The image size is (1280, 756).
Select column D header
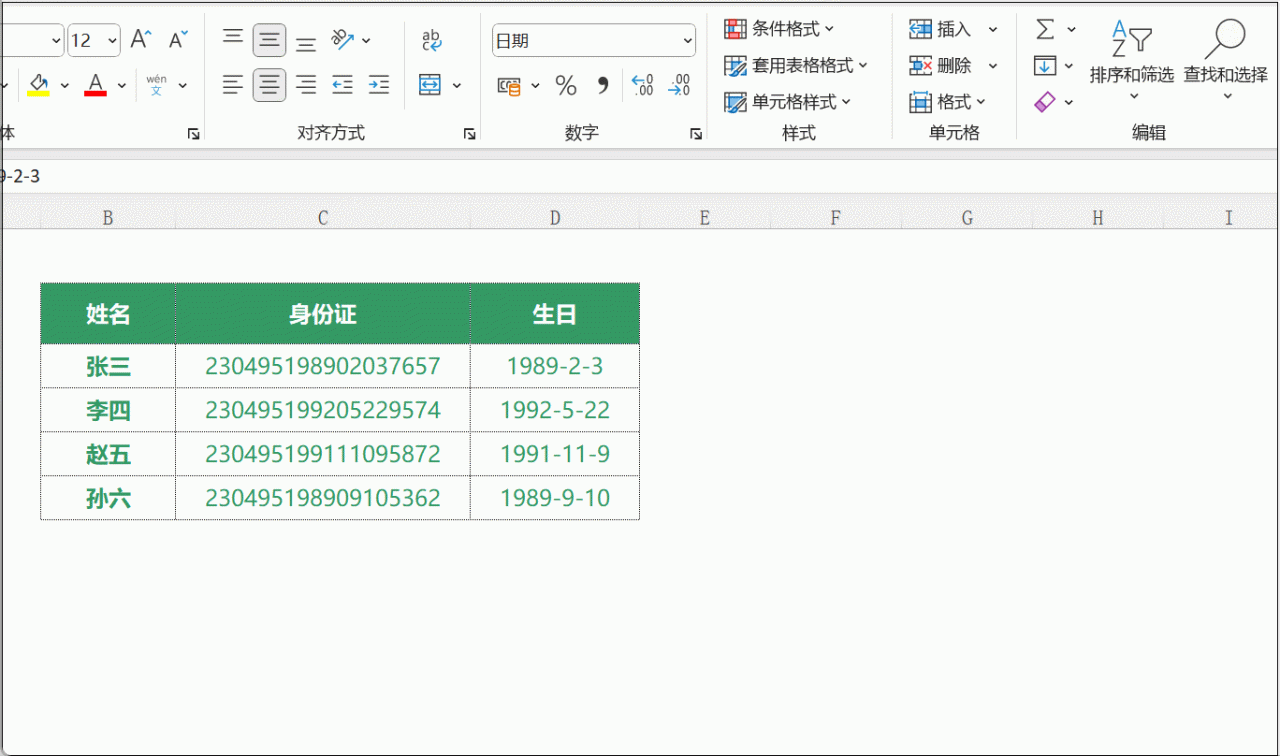click(555, 218)
